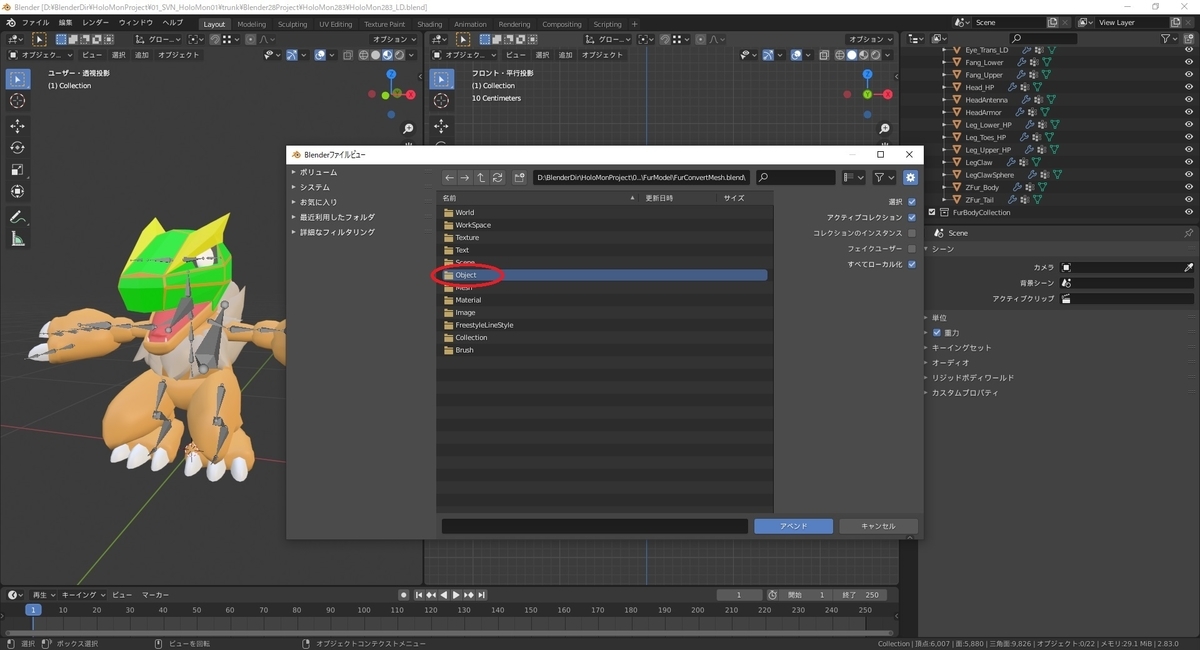Image resolution: width=1200 pixels, height=650 pixels.
Task: Click アペンド button
Action: [793, 526]
